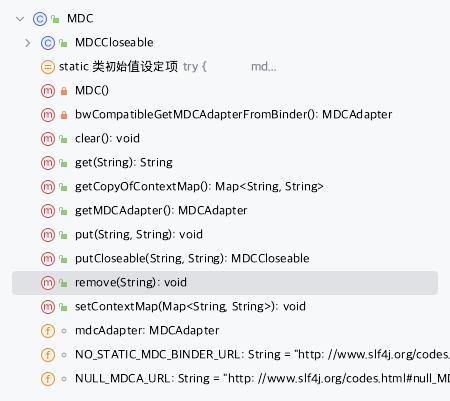The height and width of the screenshot is (401, 450).
Task: Click the public visibility icon beside get(String)
Action: point(63,163)
